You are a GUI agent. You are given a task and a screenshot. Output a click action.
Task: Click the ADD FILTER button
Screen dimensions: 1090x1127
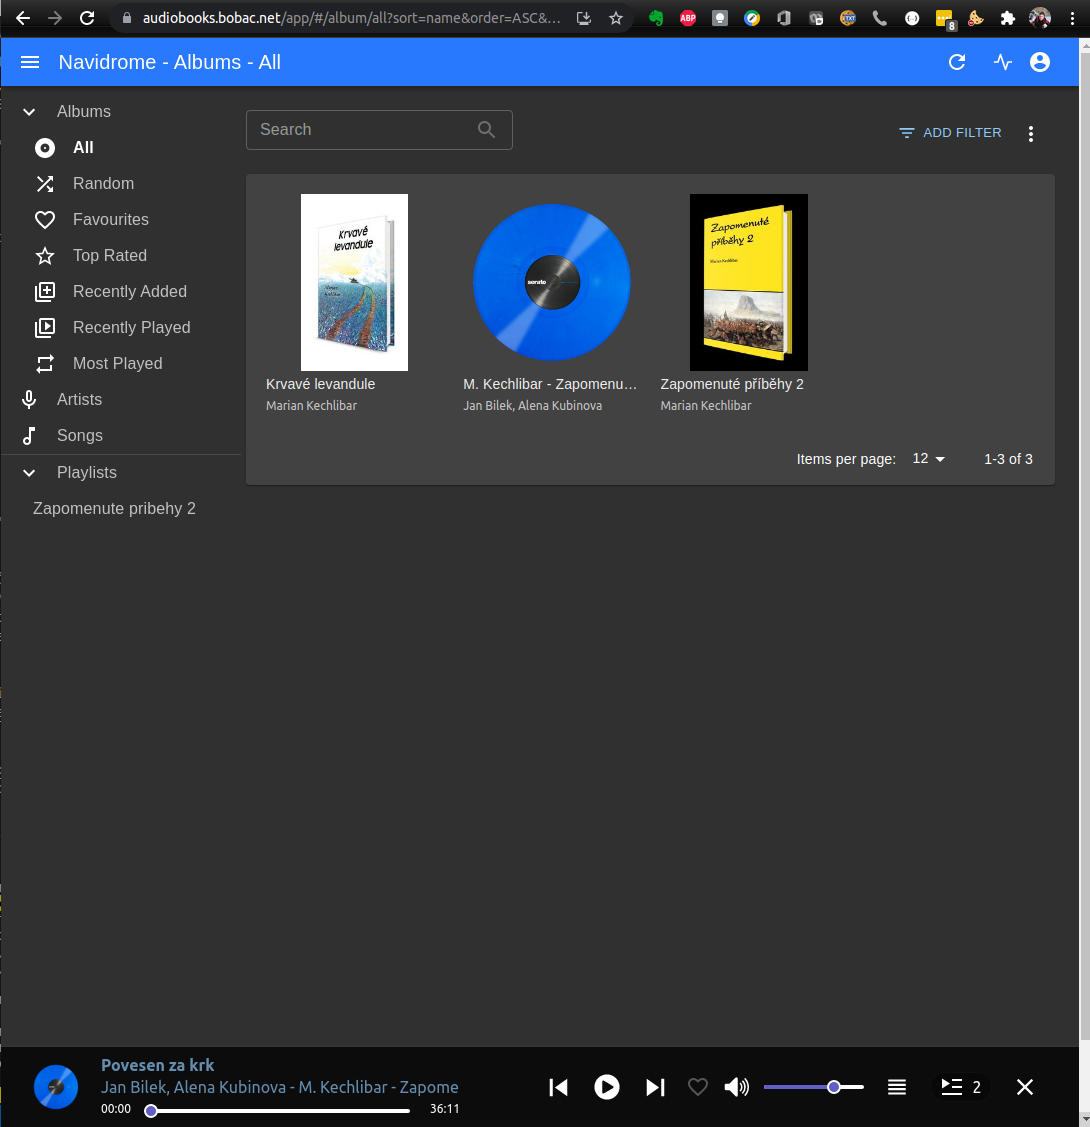949,133
